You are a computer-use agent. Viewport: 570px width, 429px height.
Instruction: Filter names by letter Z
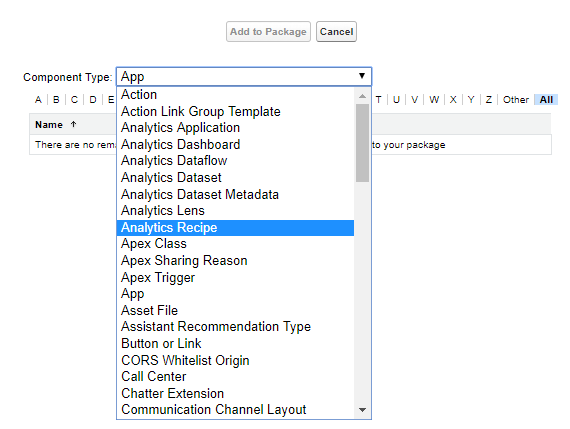point(489,100)
